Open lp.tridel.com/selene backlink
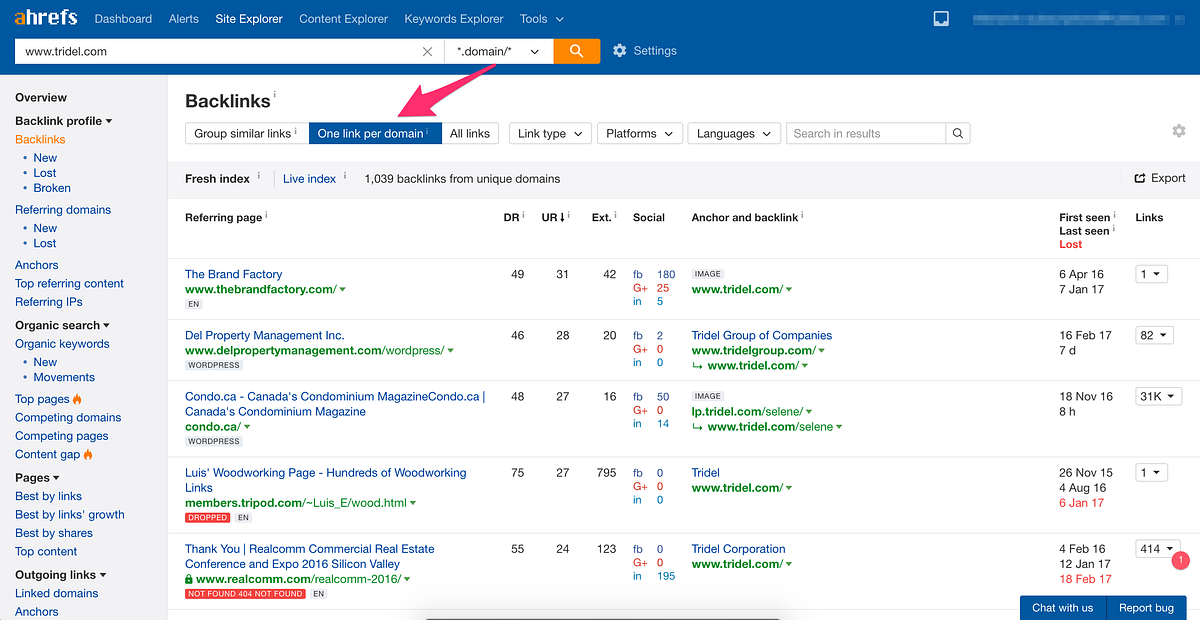Screen dimensions: 1200x620 tap(749, 412)
